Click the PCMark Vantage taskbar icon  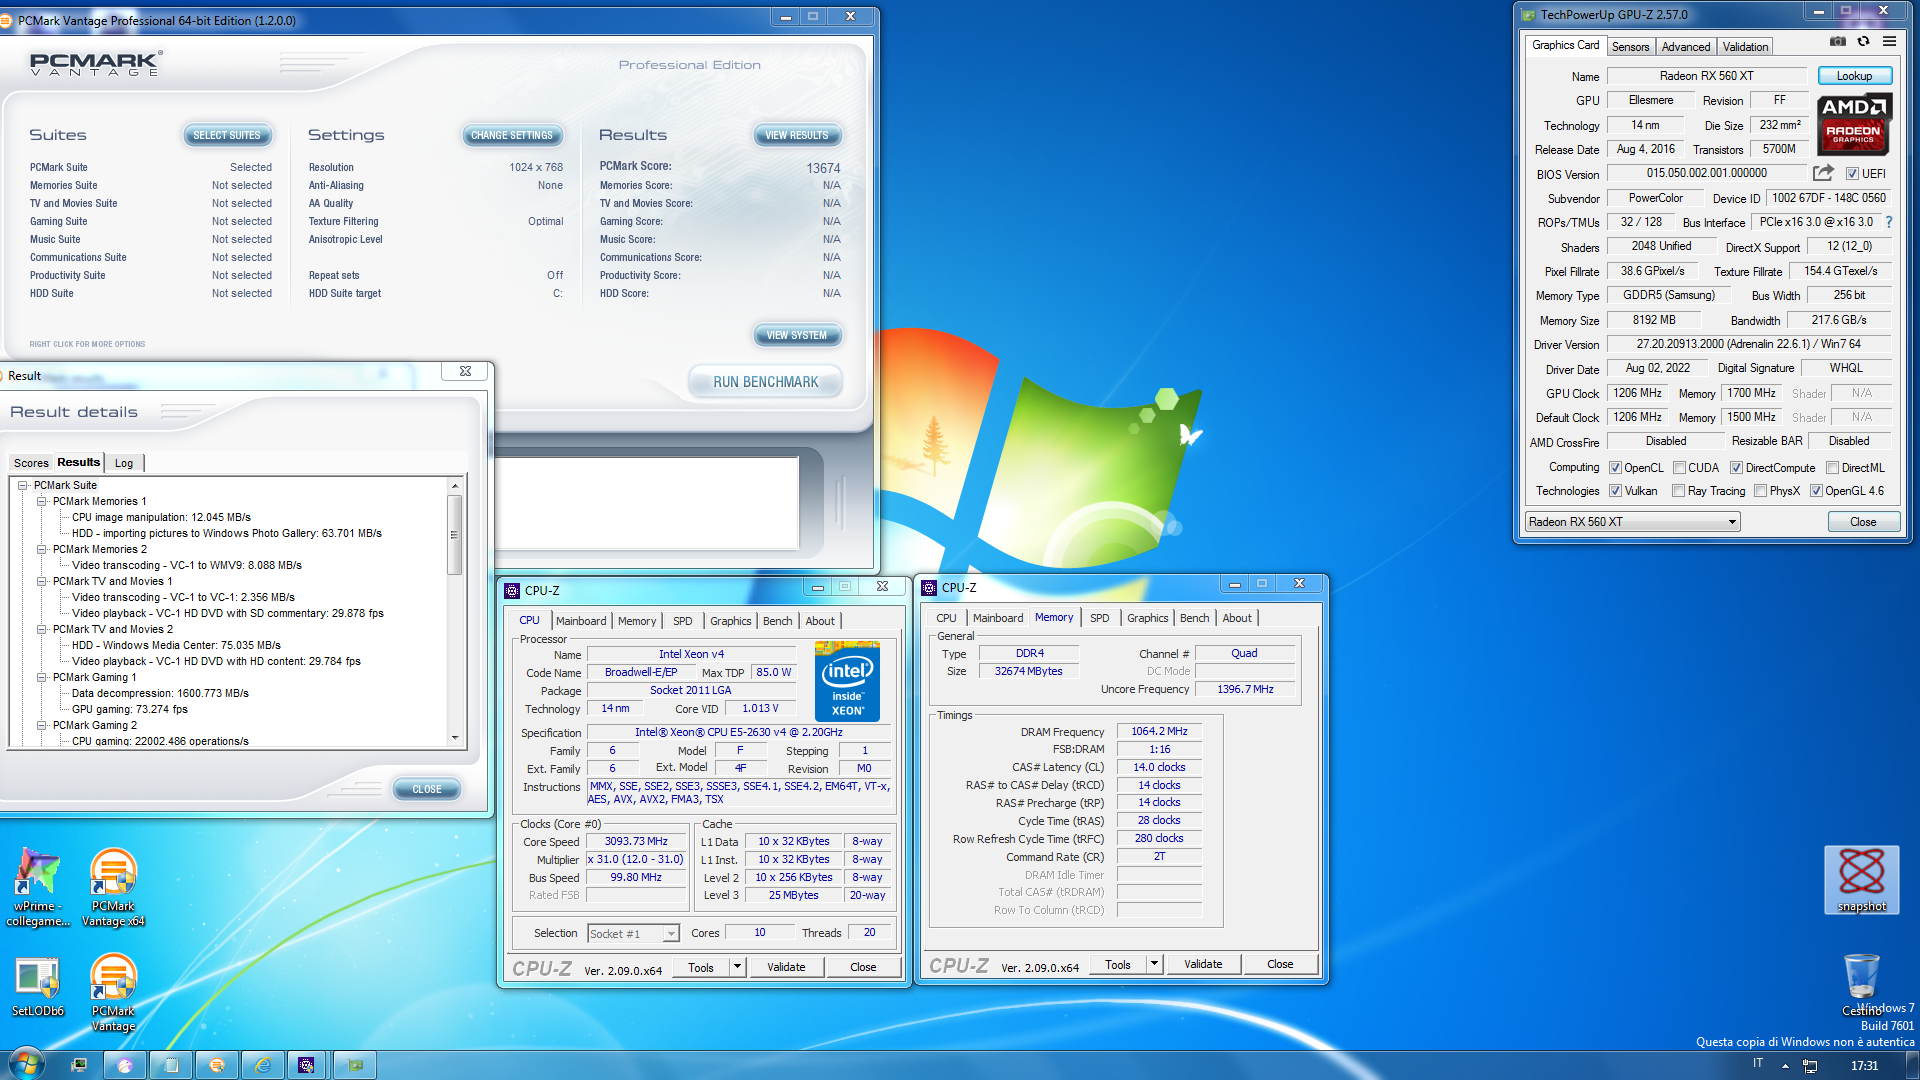(x=217, y=1065)
